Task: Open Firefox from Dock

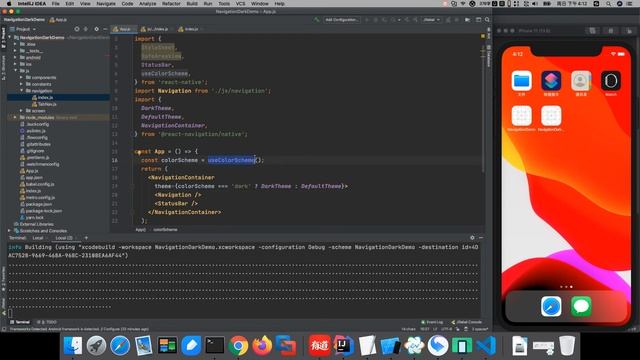Action: (262, 345)
